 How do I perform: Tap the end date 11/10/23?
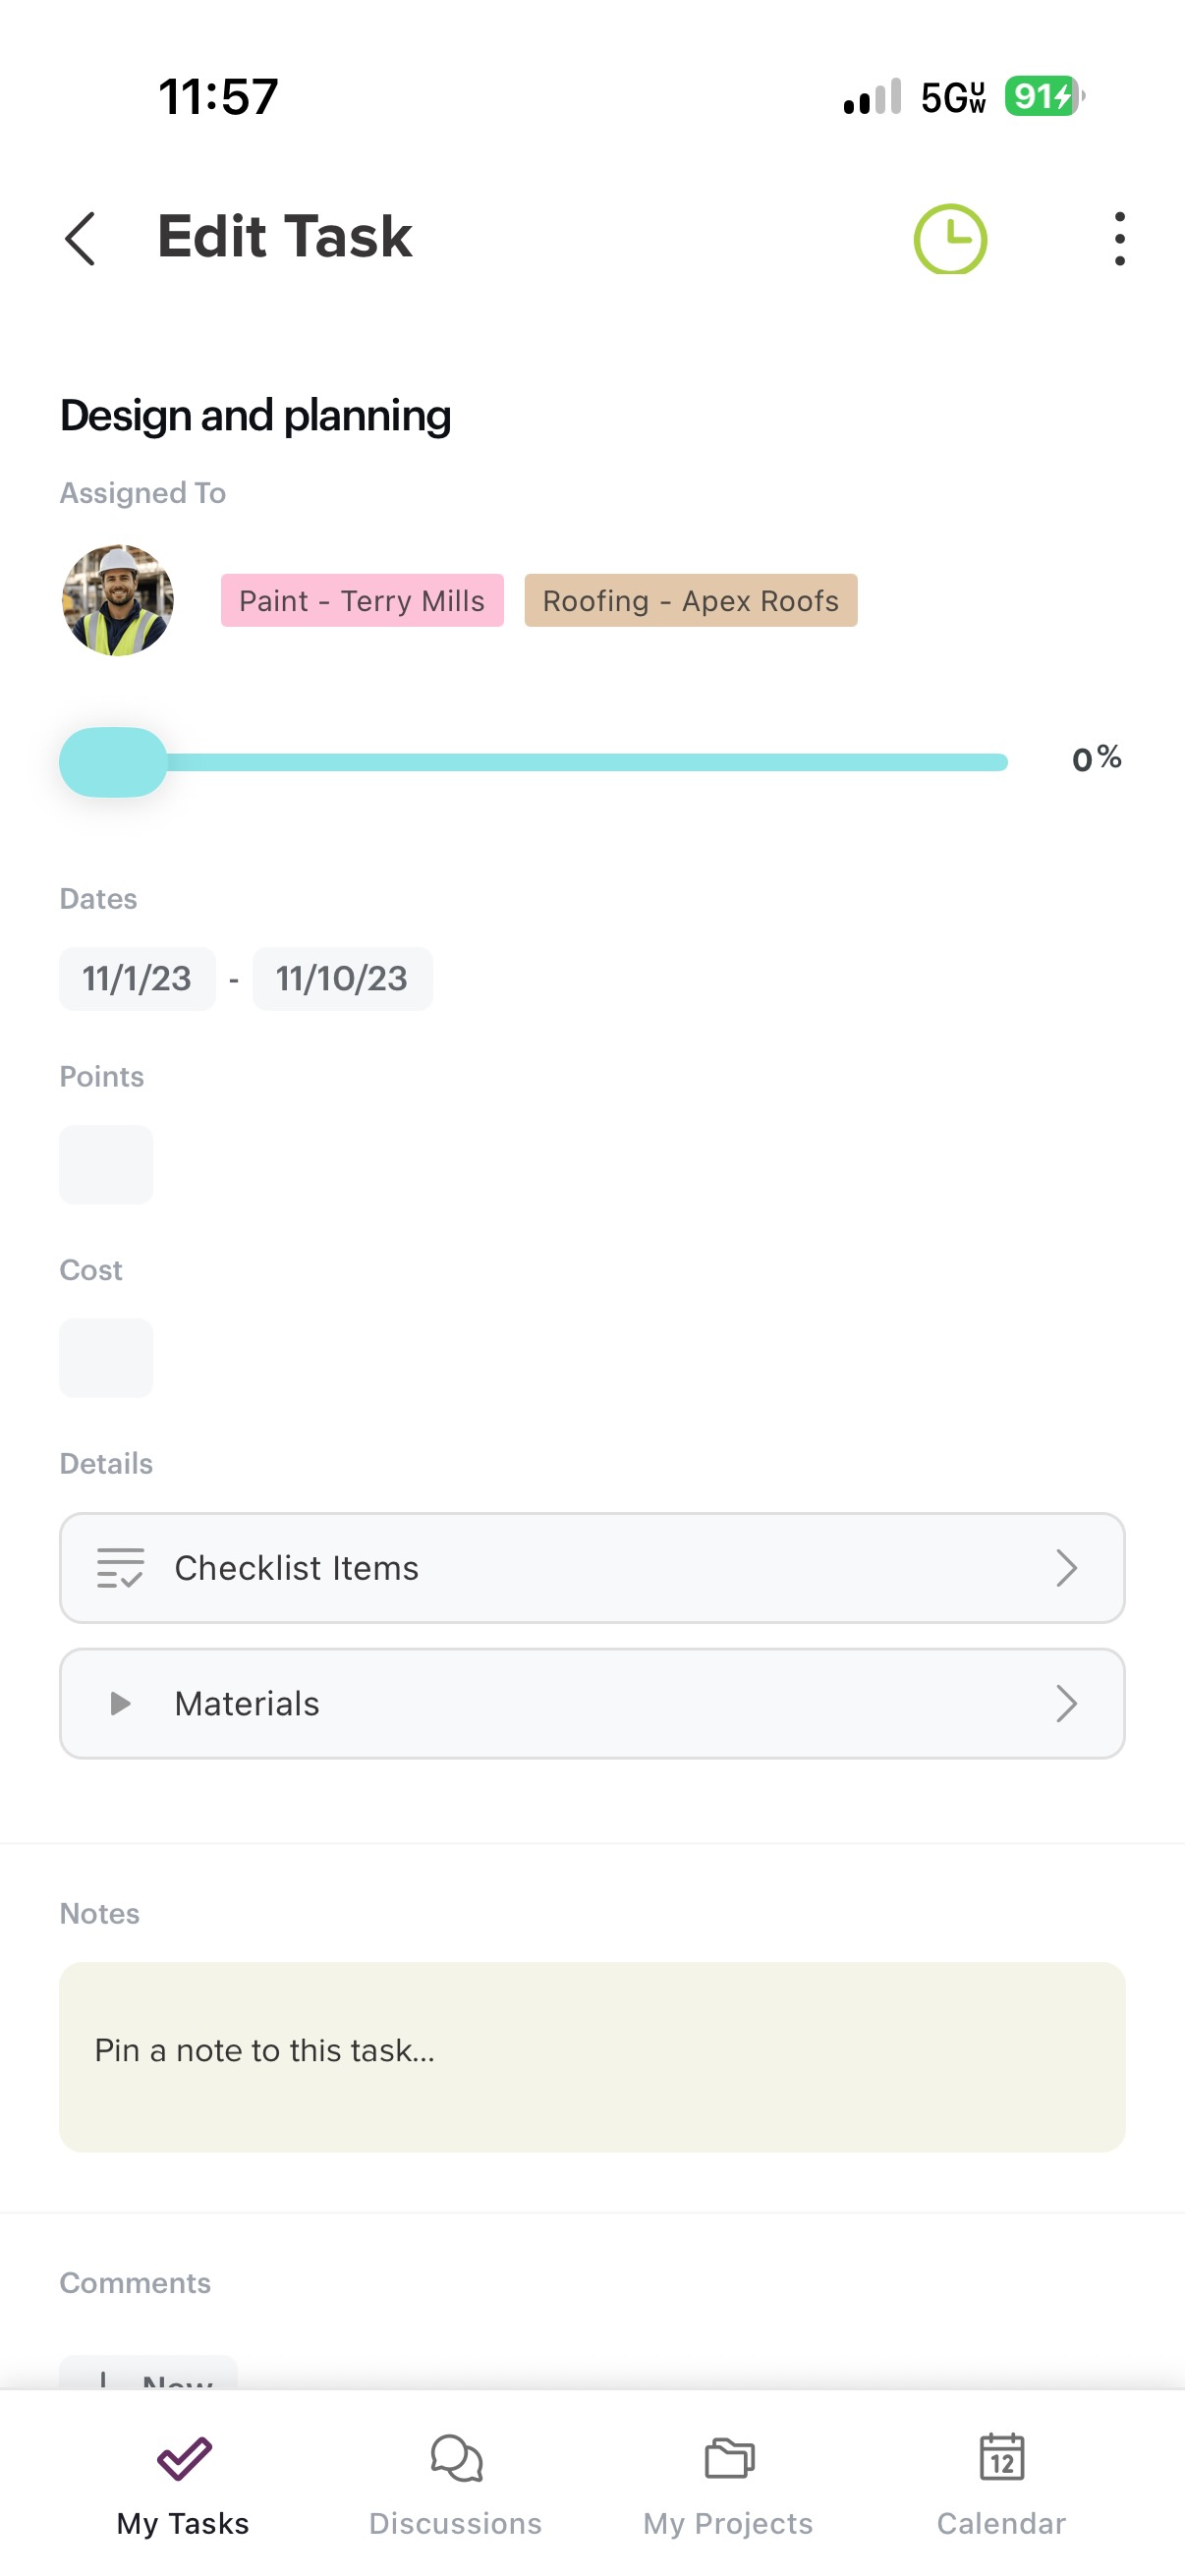342,978
